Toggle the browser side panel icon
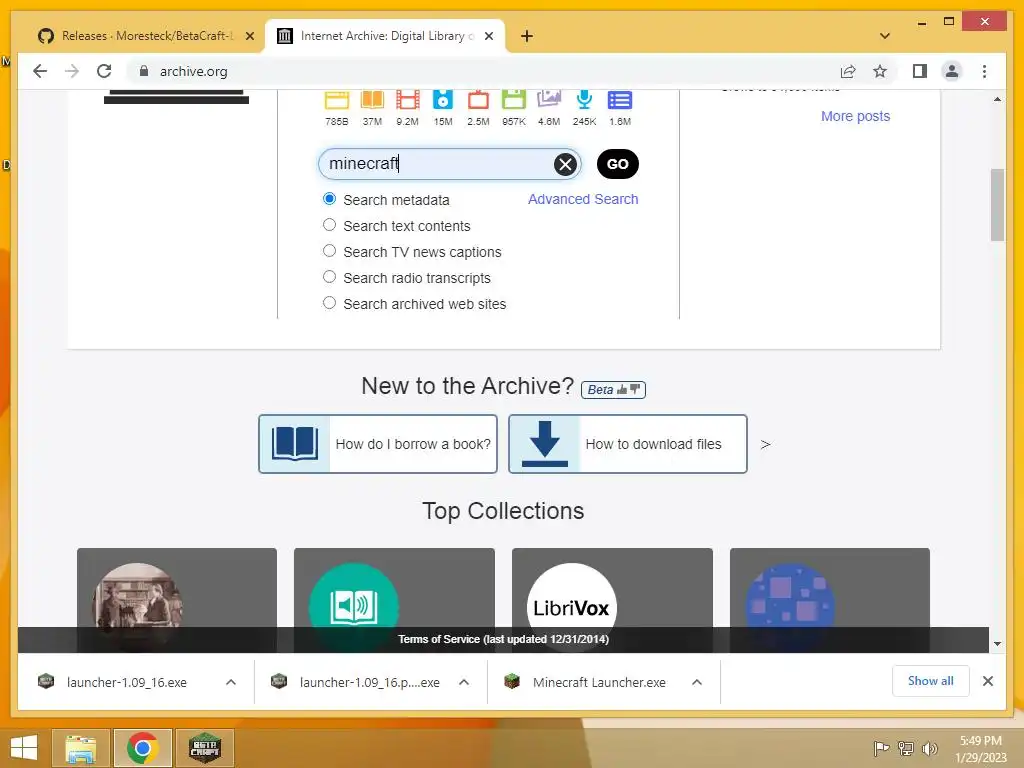The image size is (1024, 768). [x=920, y=71]
